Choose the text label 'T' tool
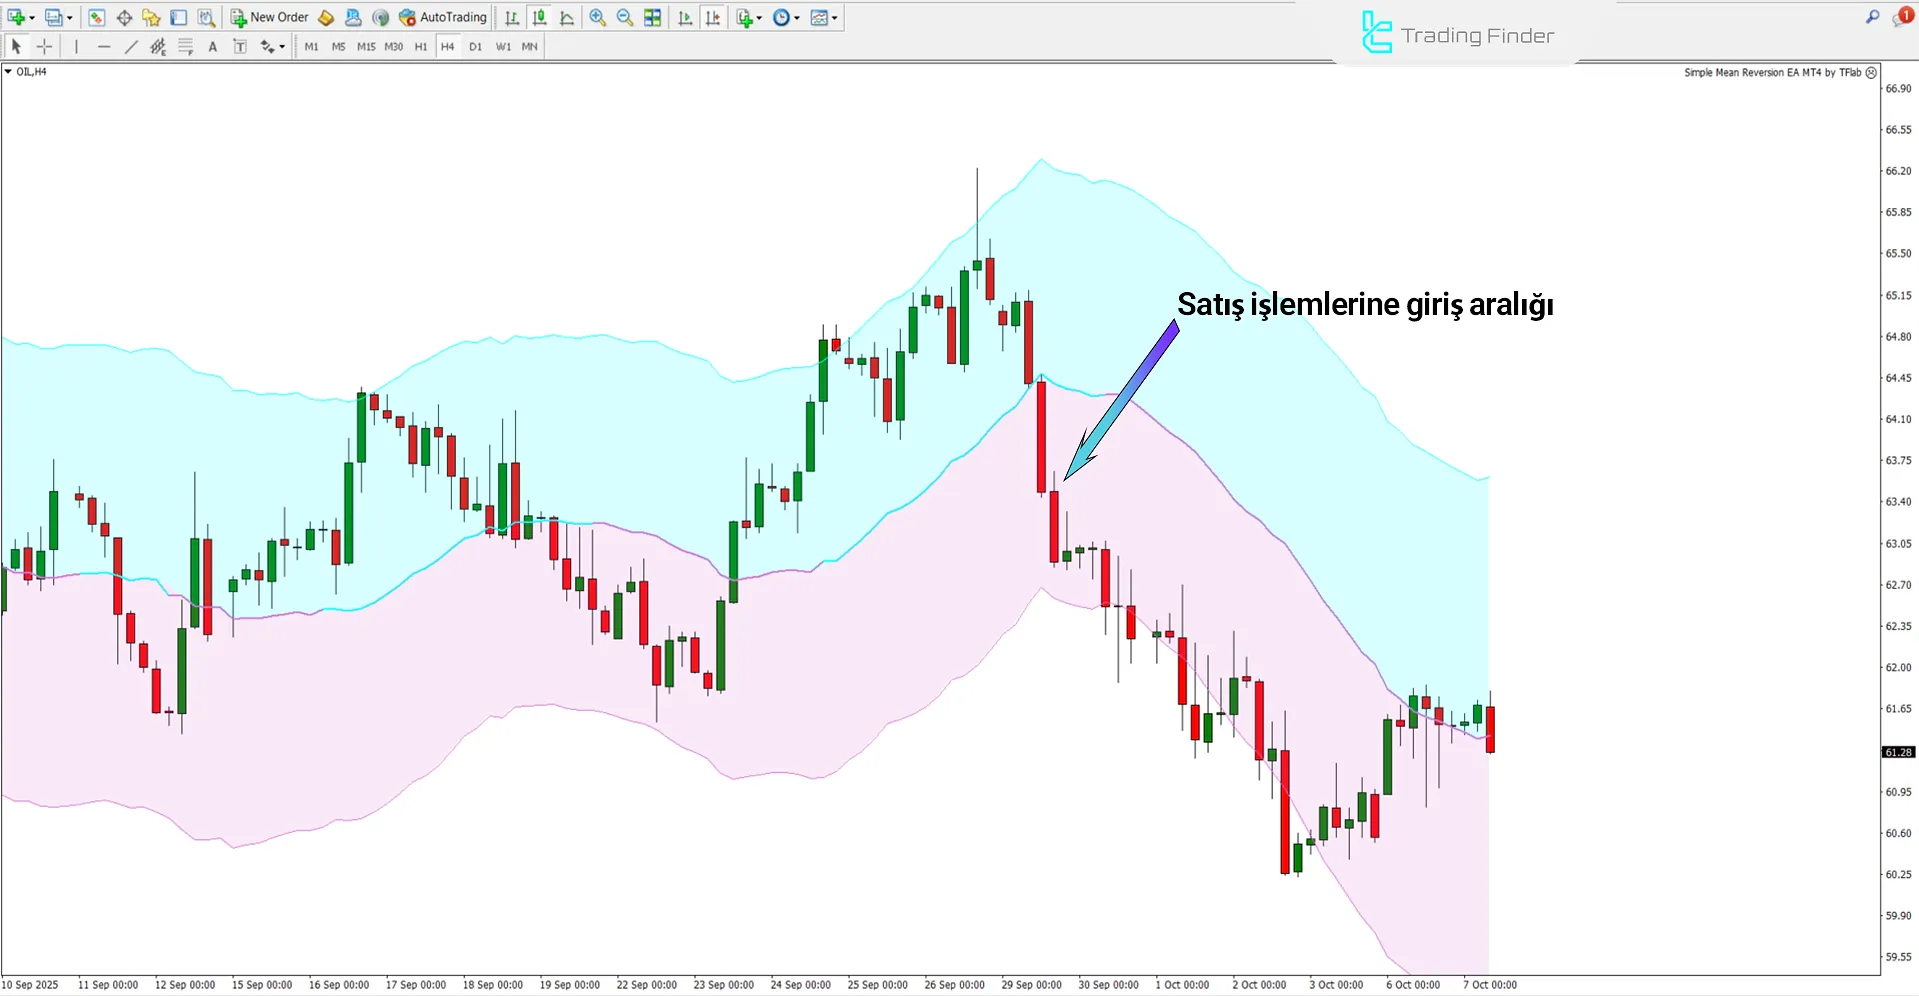Image resolution: width=1919 pixels, height=996 pixels. click(x=240, y=47)
